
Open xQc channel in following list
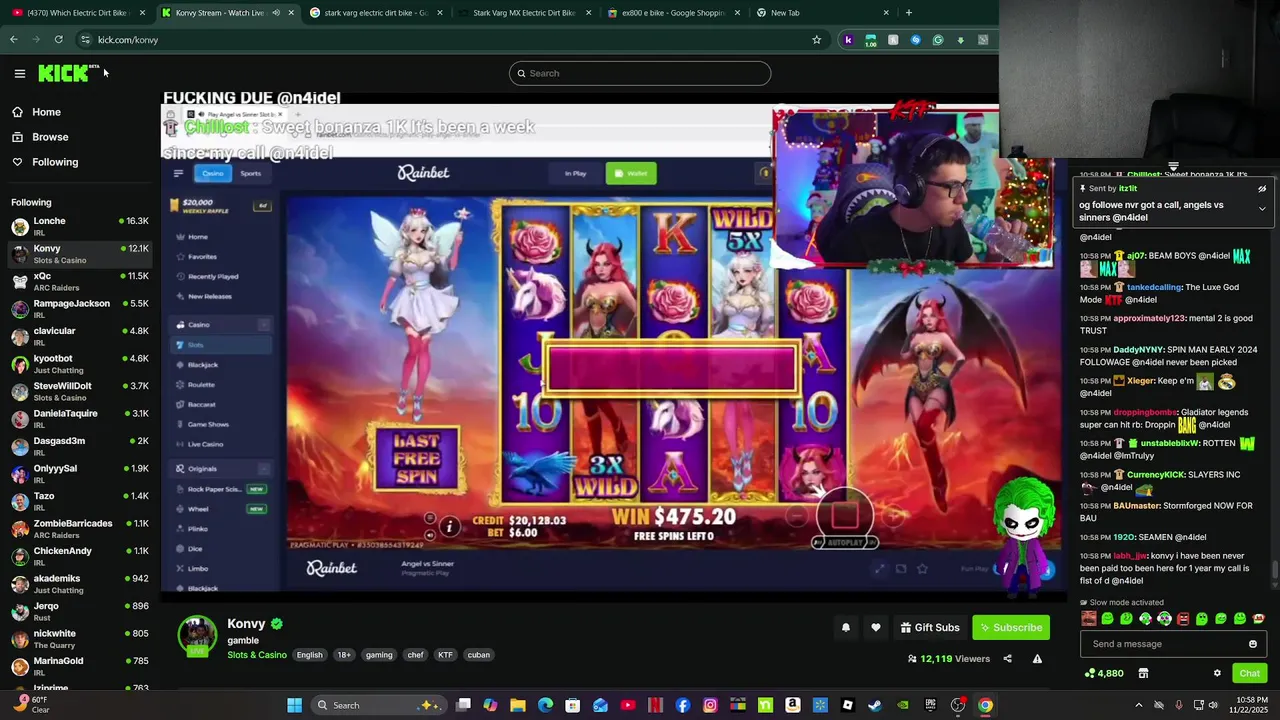point(80,281)
